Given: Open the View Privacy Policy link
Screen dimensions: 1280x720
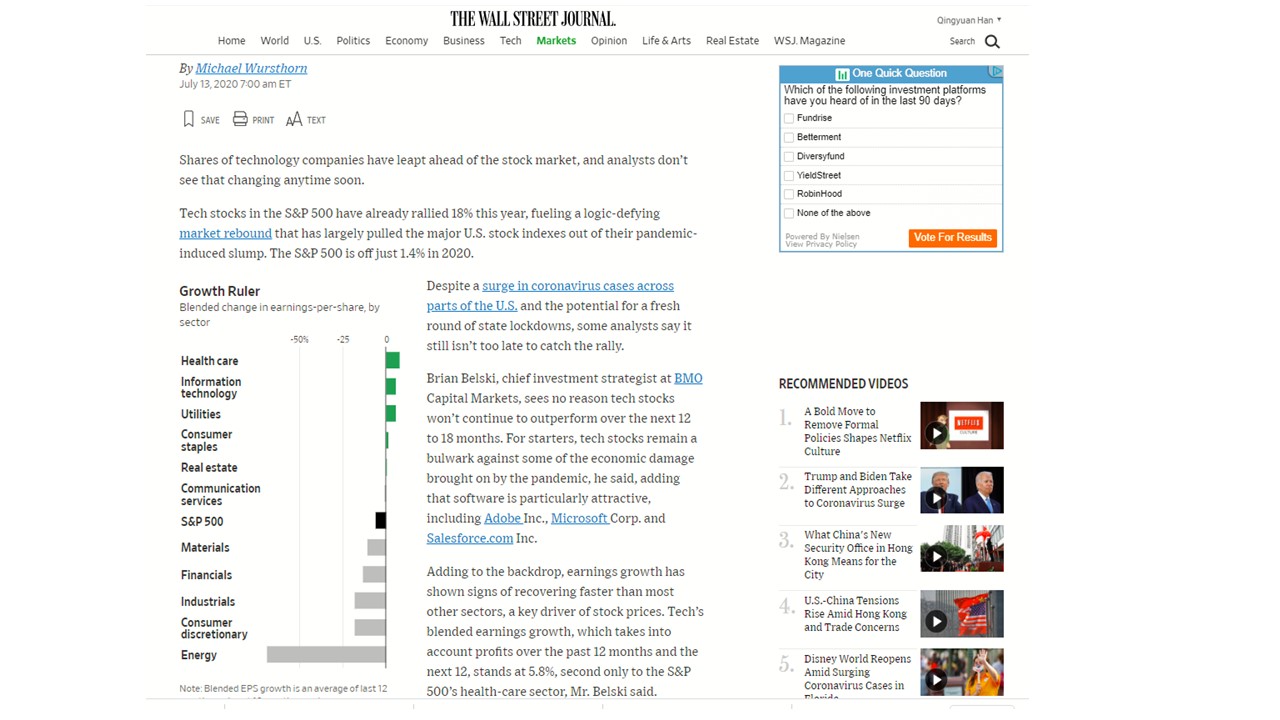Looking at the screenshot, I should (x=821, y=245).
